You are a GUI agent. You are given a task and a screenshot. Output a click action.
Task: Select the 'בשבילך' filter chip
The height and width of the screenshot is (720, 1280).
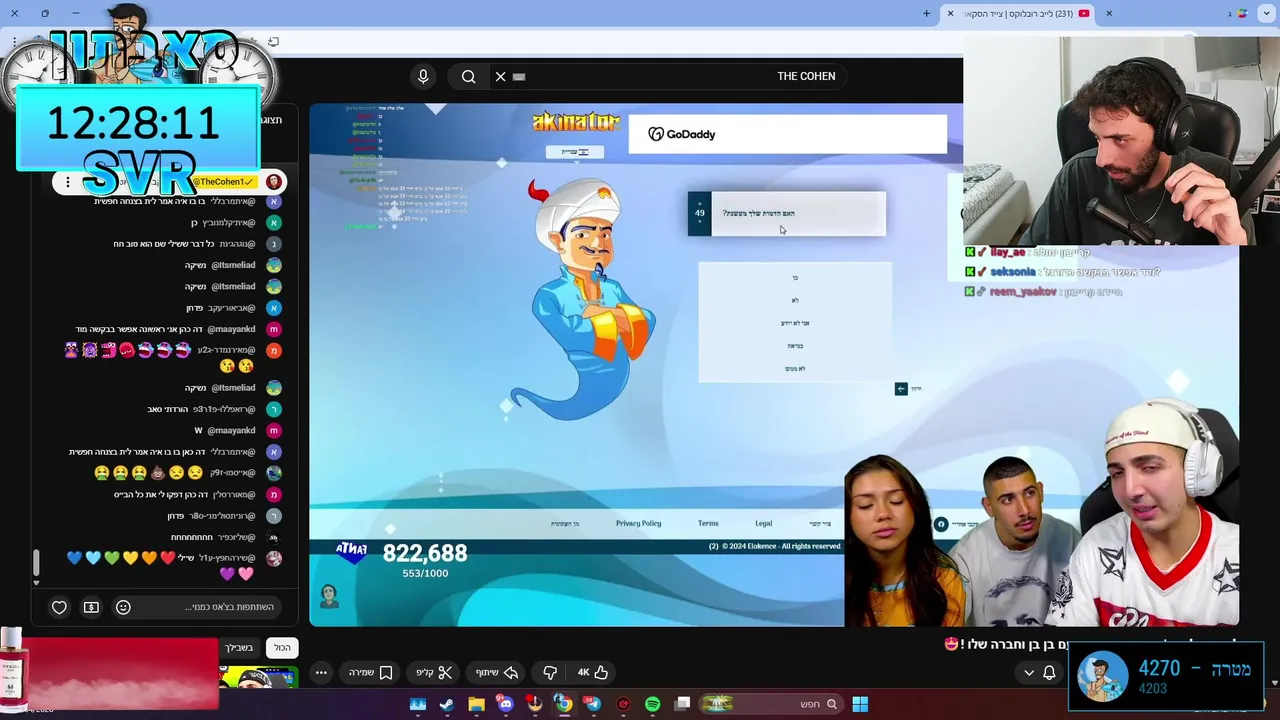239,648
